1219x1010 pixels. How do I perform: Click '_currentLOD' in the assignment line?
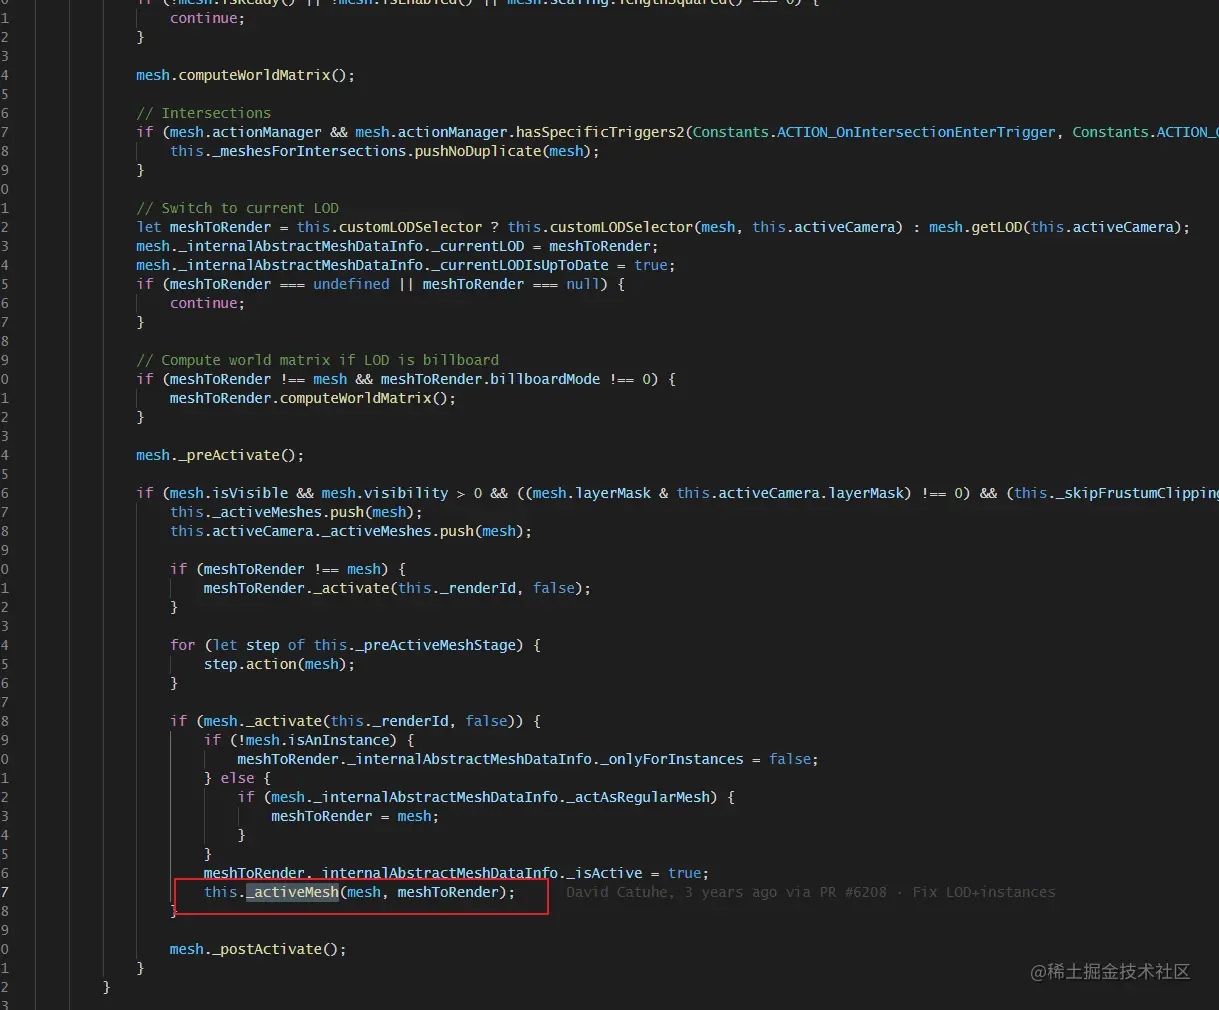pos(478,246)
